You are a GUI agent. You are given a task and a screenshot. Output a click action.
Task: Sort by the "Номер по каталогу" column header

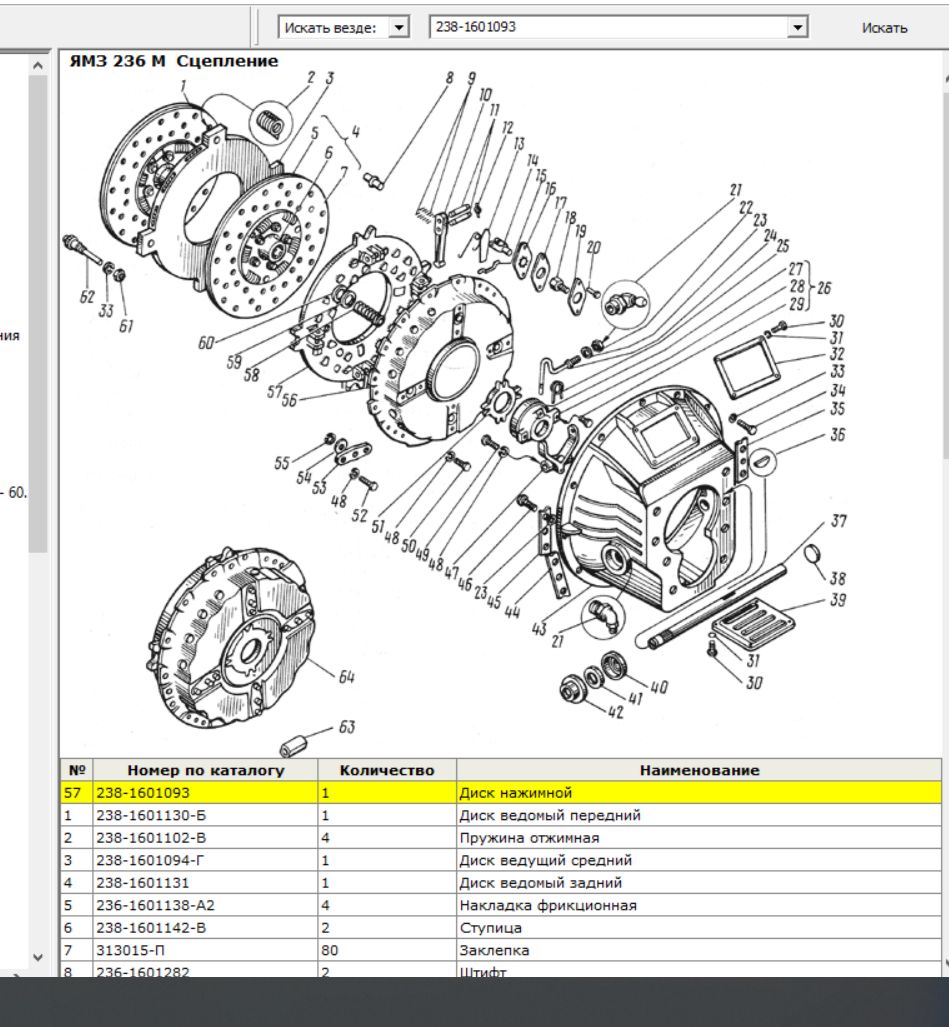tap(205, 770)
